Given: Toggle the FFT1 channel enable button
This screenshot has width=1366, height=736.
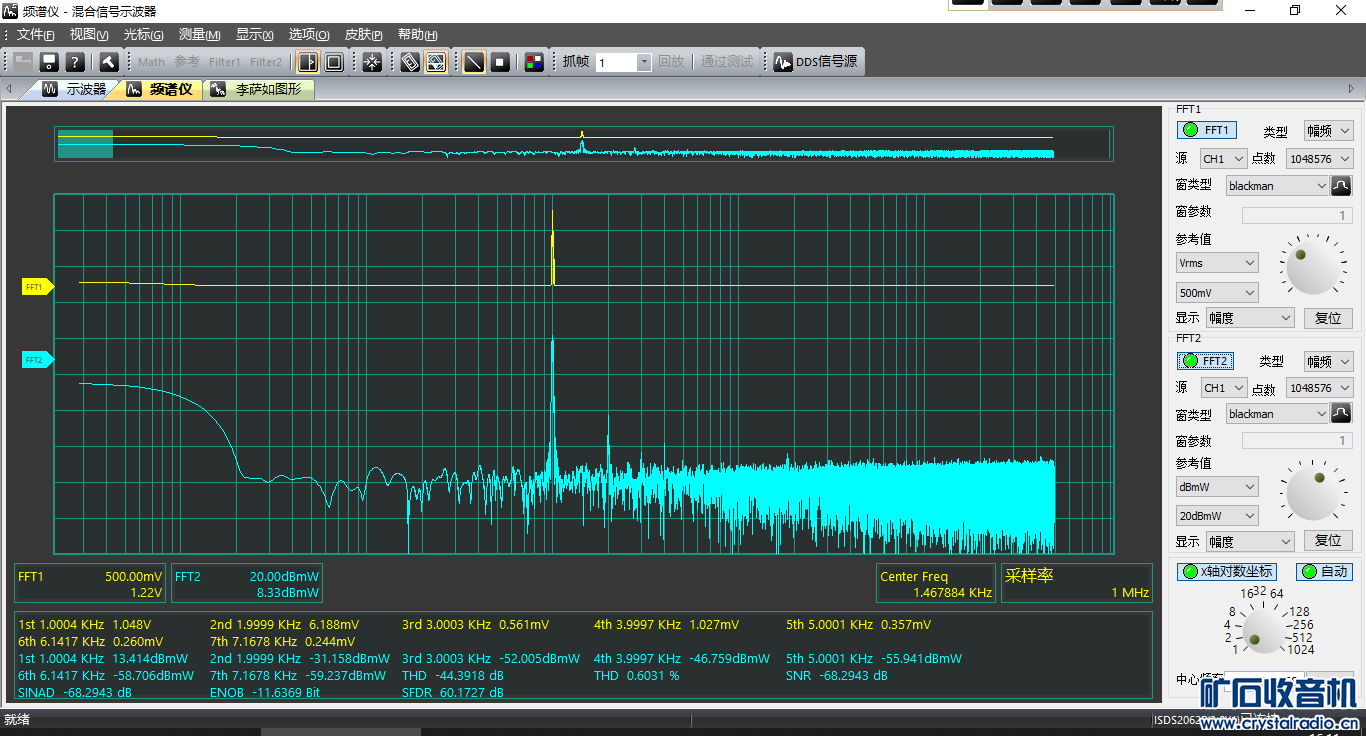Looking at the screenshot, I should tap(1207, 130).
